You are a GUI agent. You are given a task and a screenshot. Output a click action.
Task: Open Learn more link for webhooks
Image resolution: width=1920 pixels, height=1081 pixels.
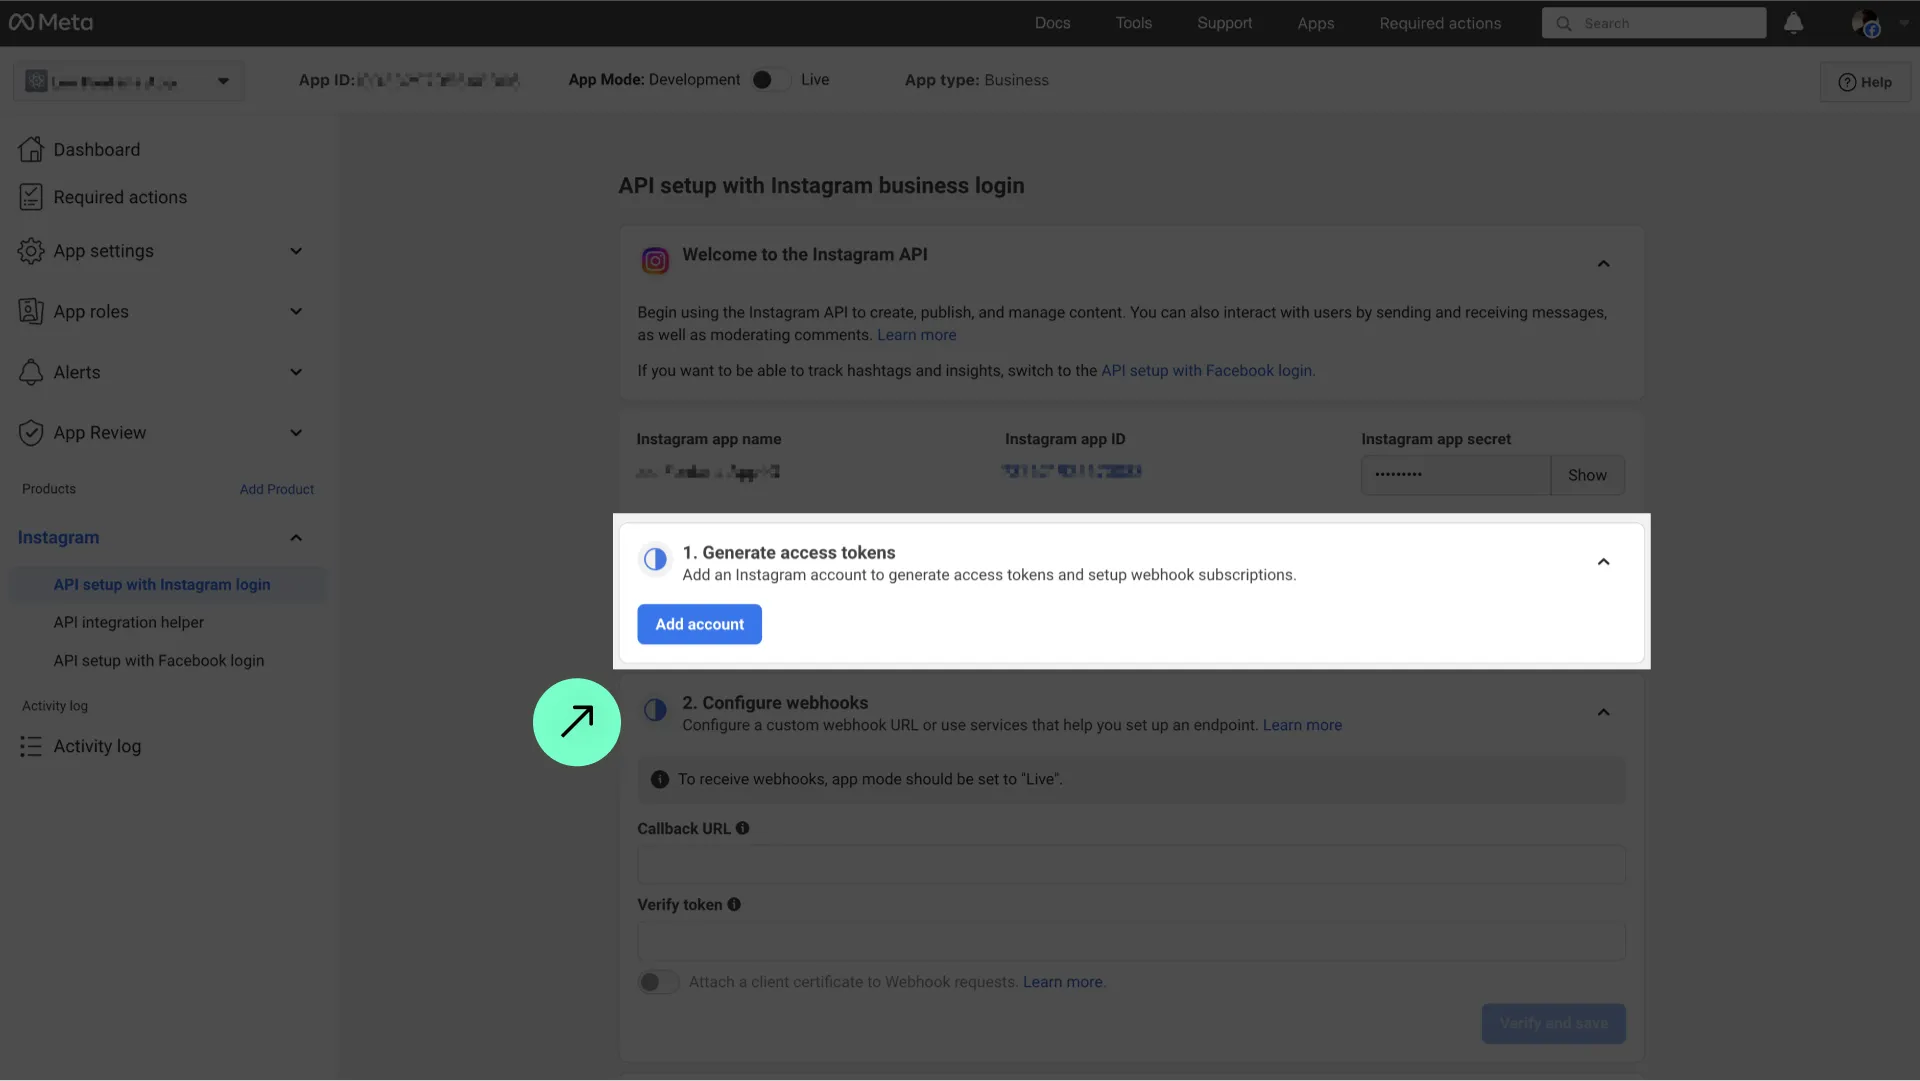pos(1302,725)
